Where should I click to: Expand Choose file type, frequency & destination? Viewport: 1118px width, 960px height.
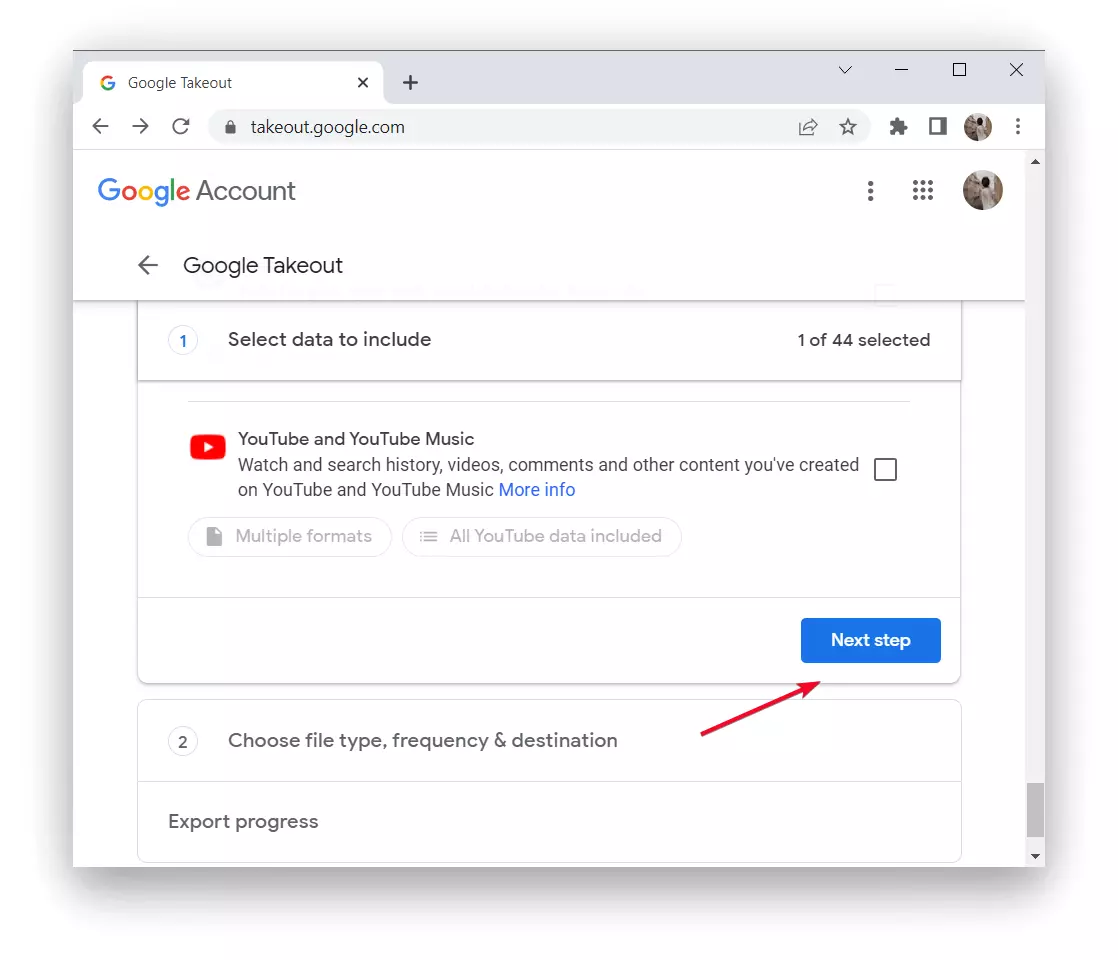click(x=549, y=741)
